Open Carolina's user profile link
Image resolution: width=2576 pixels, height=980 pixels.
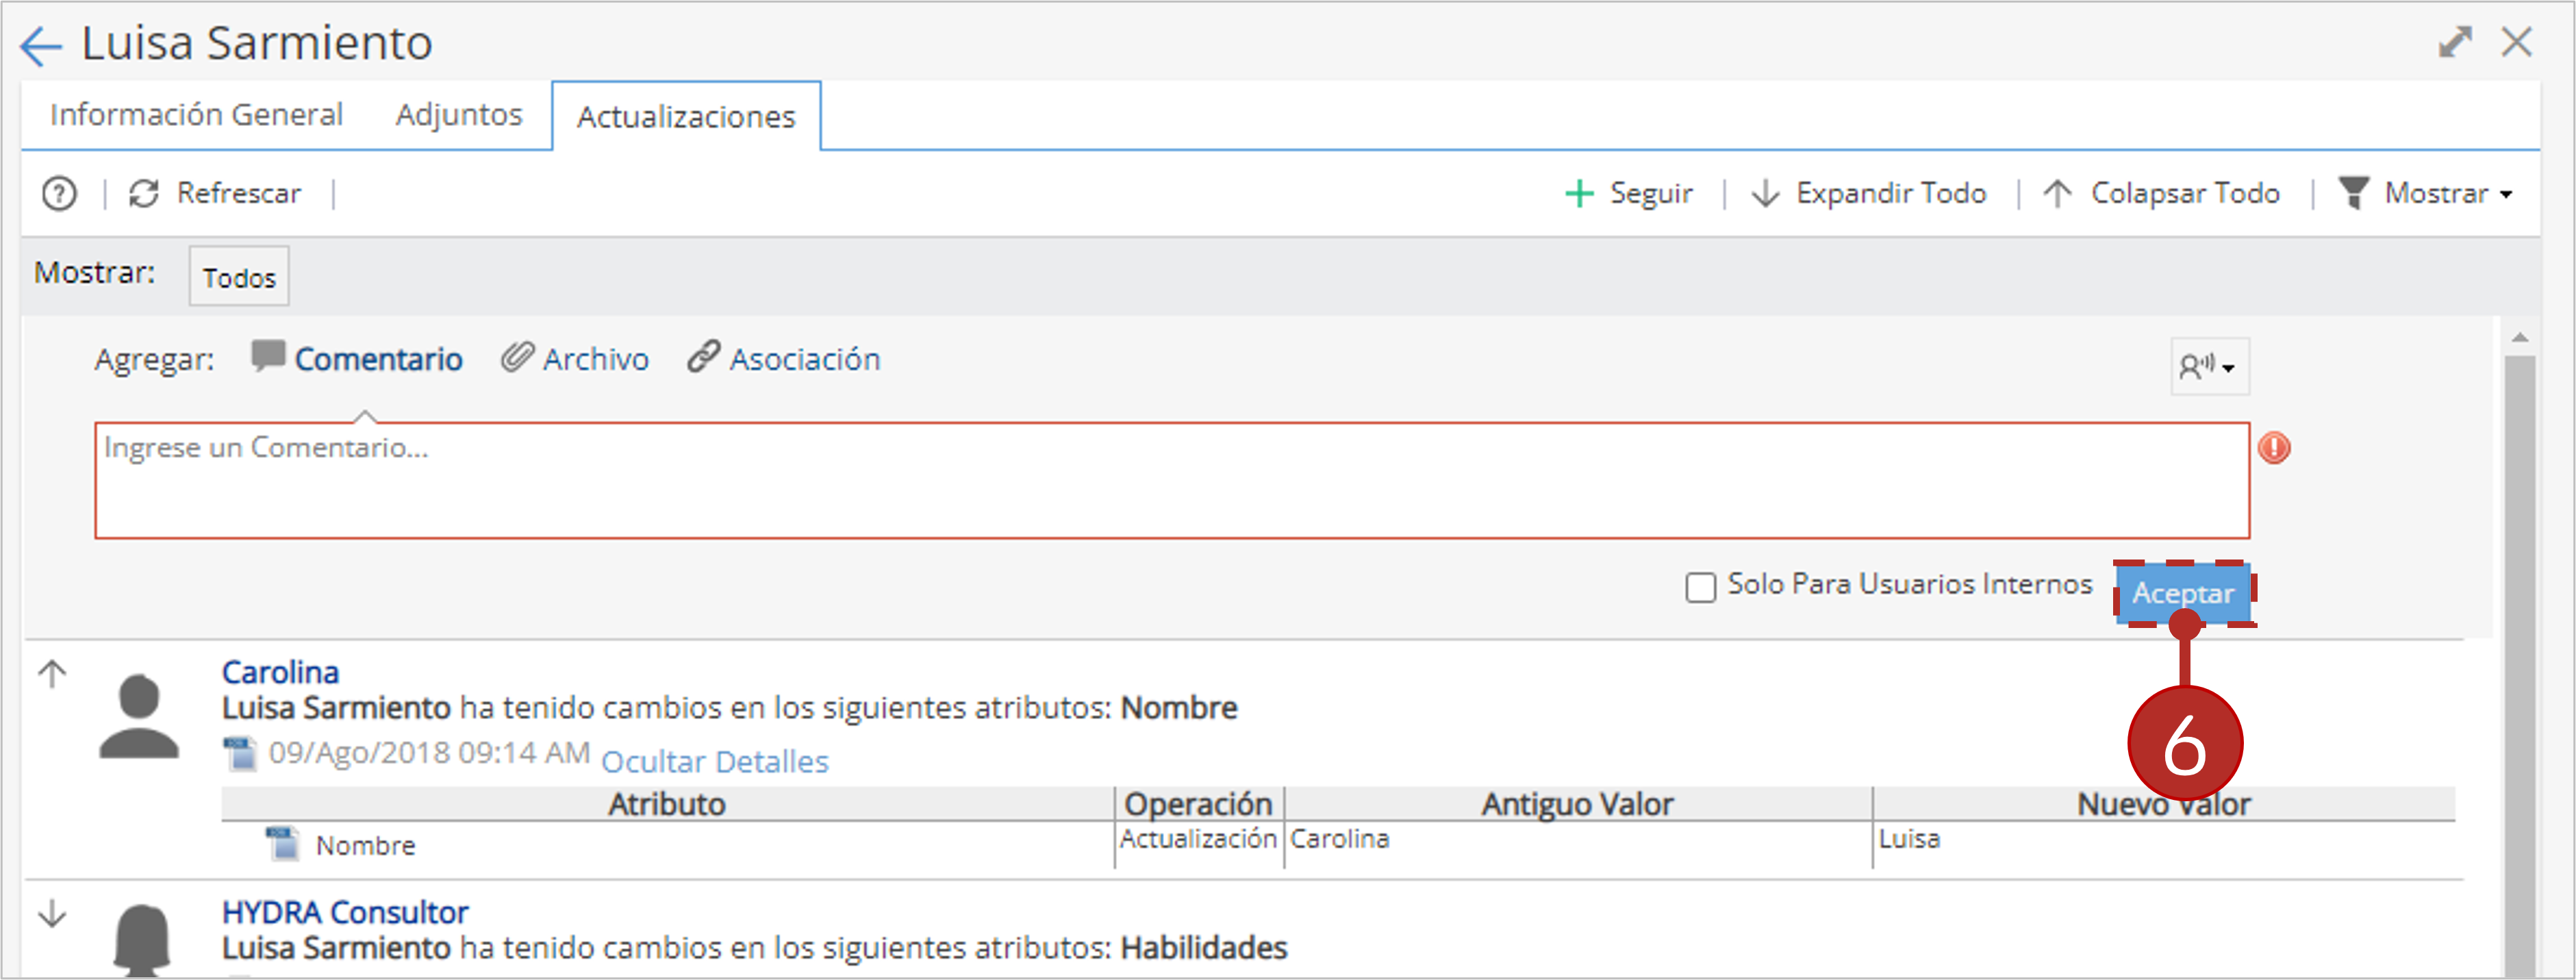pos(280,672)
